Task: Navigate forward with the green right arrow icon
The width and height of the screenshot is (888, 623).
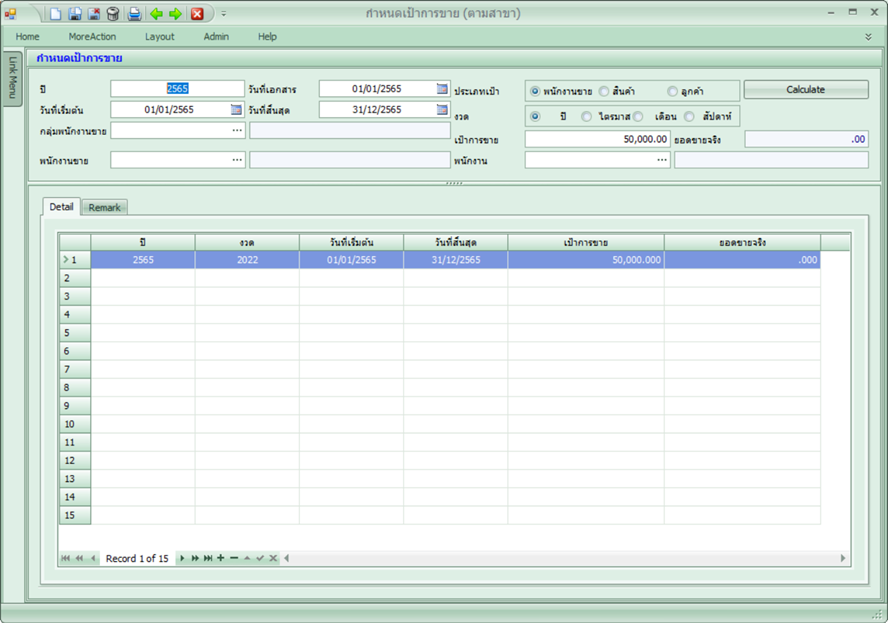Action: pyautogui.click(x=175, y=13)
